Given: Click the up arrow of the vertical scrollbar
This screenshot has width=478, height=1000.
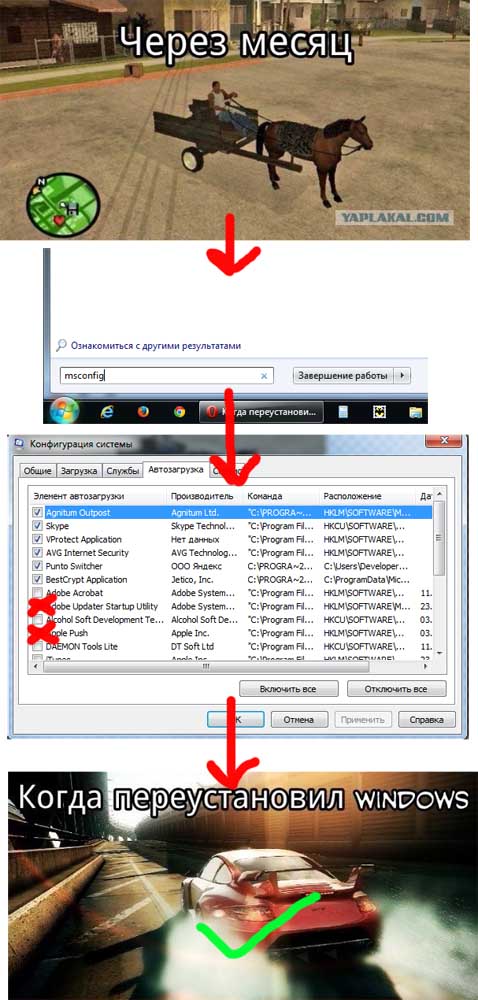Looking at the screenshot, I should (439, 496).
